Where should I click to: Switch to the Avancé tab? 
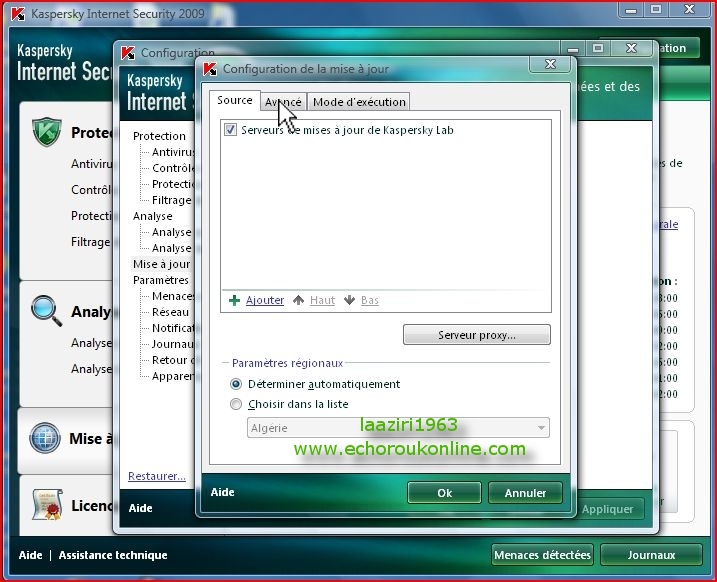coord(283,102)
